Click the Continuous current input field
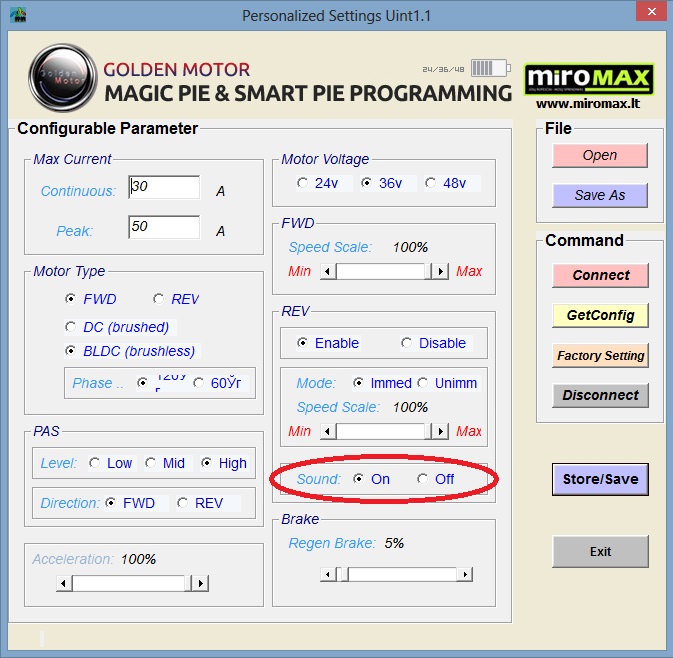Image resolution: width=673 pixels, height=658 pixels. [164, 188]
